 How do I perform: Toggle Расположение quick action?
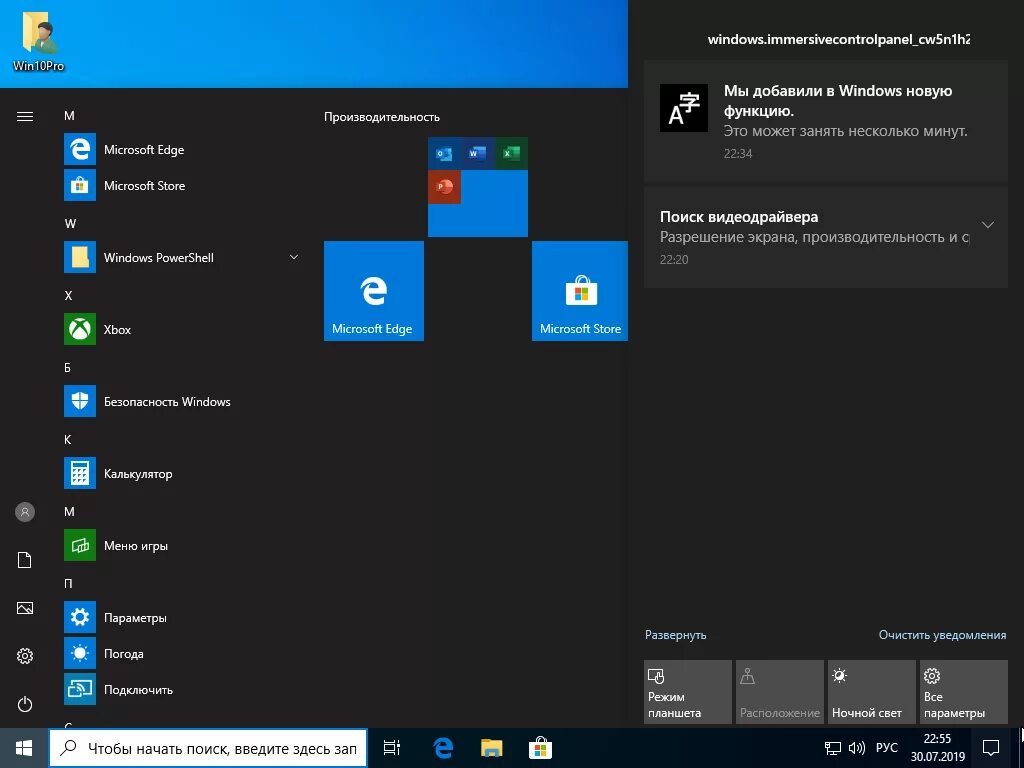point(780,692)
